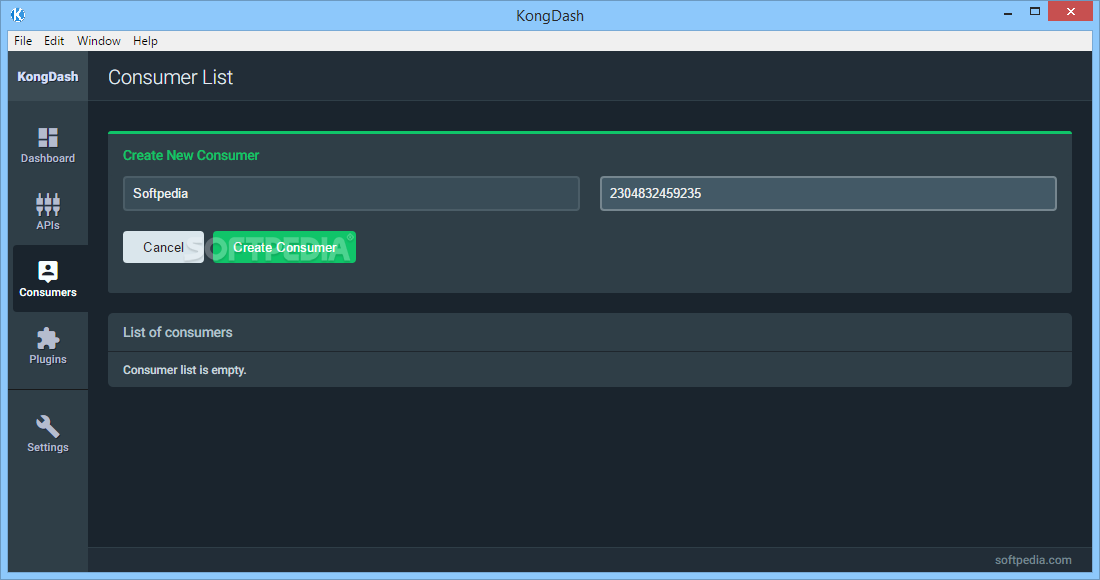Open the Help menu

coord(145,41)
